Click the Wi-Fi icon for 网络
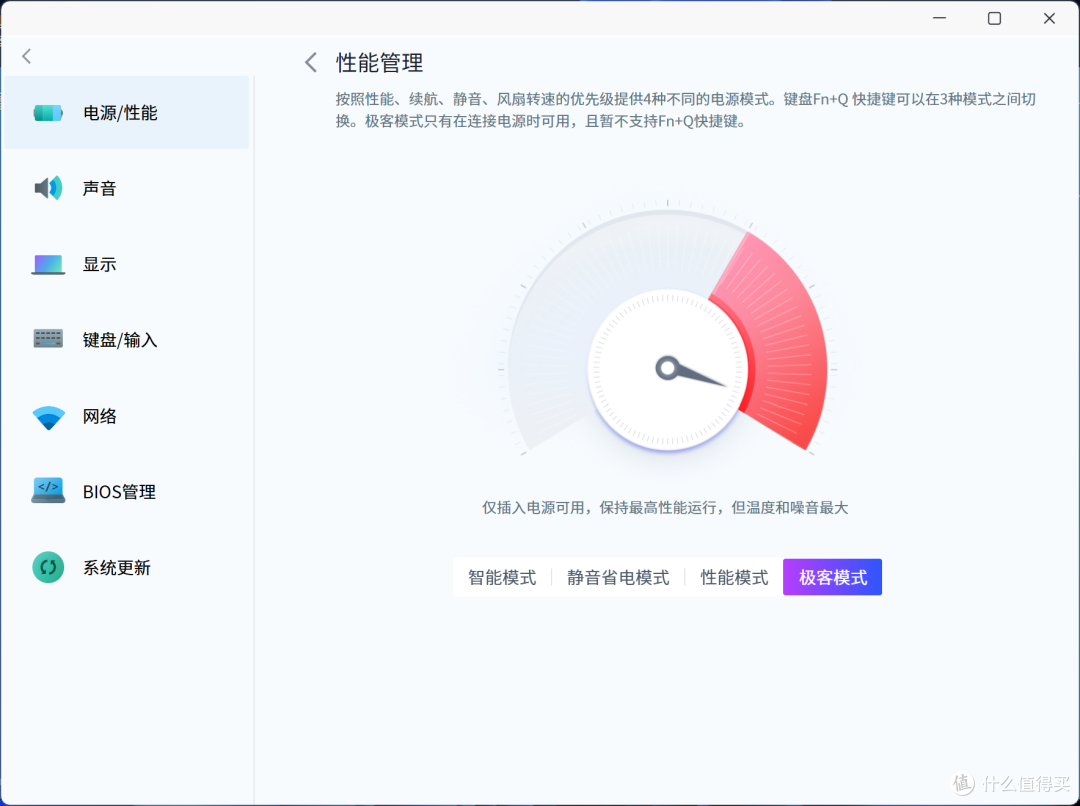The height and width of the screenshot is (806, 1080). (x=48, y=417)
